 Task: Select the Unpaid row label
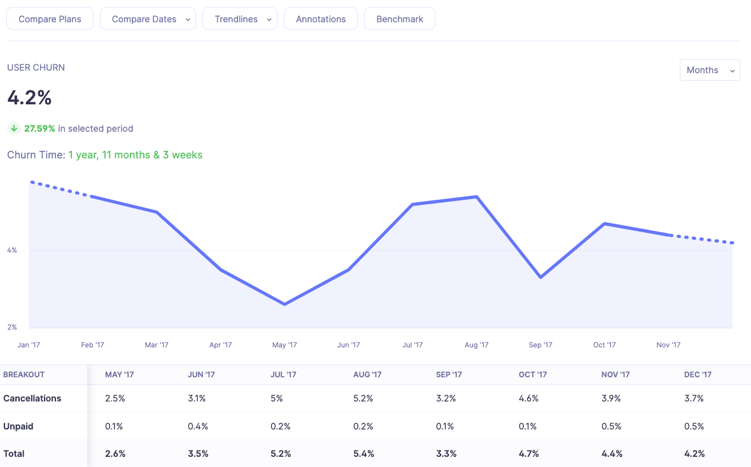point(18,426)
